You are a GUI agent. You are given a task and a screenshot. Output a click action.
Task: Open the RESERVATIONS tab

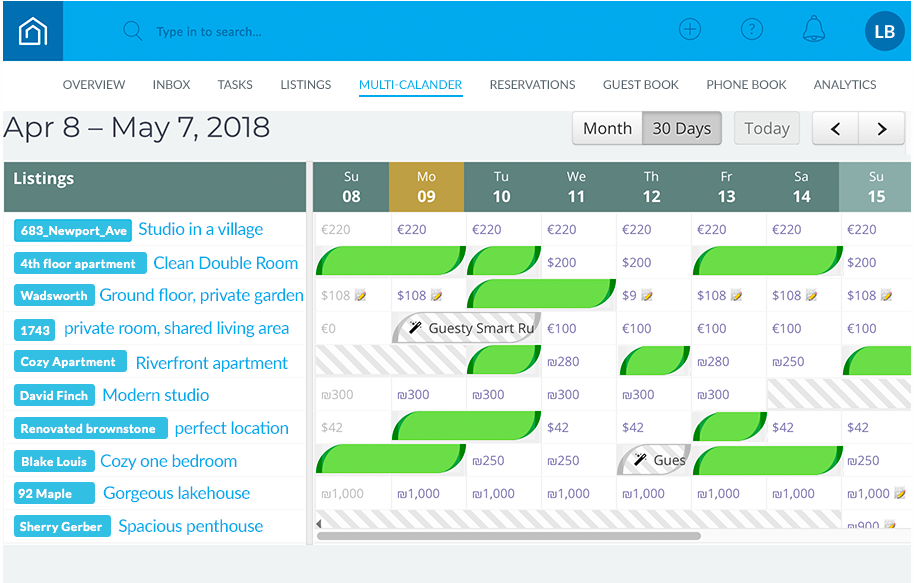tap(532, 85)
